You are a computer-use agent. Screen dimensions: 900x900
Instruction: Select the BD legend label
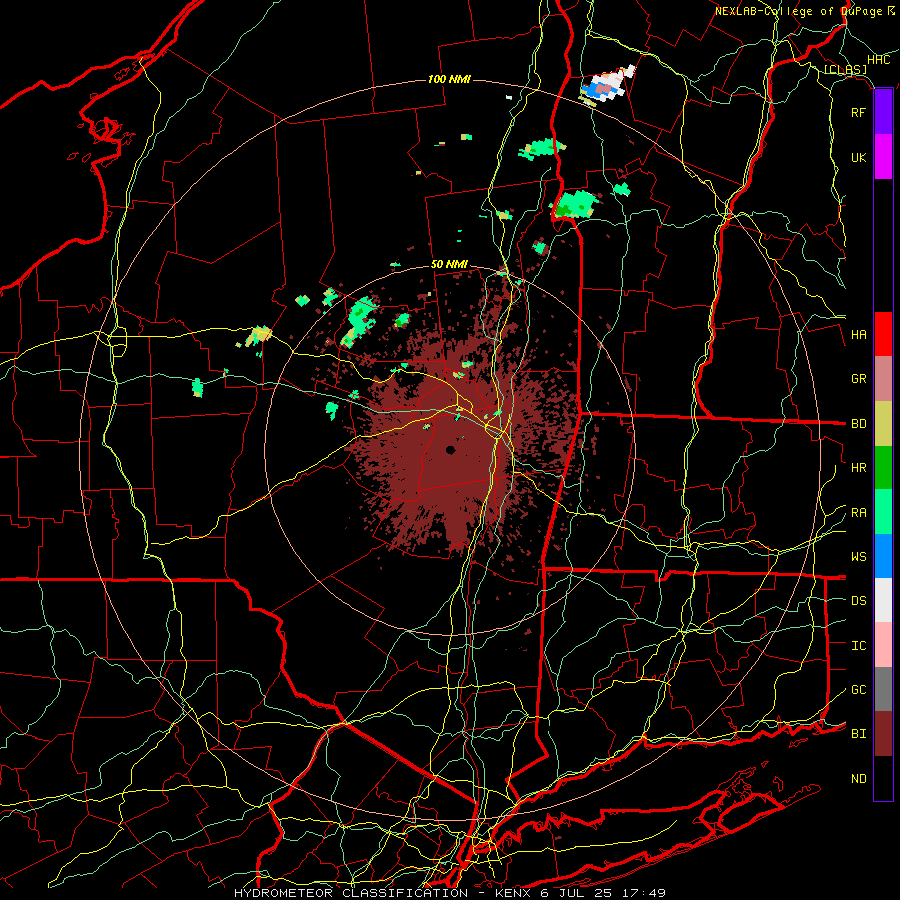coord(858,424)
